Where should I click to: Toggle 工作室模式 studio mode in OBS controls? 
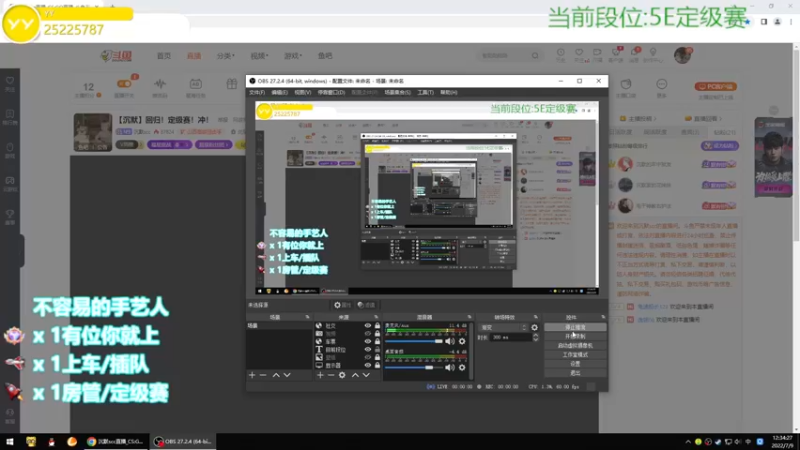pyautogui.click(x=575, y=355)
